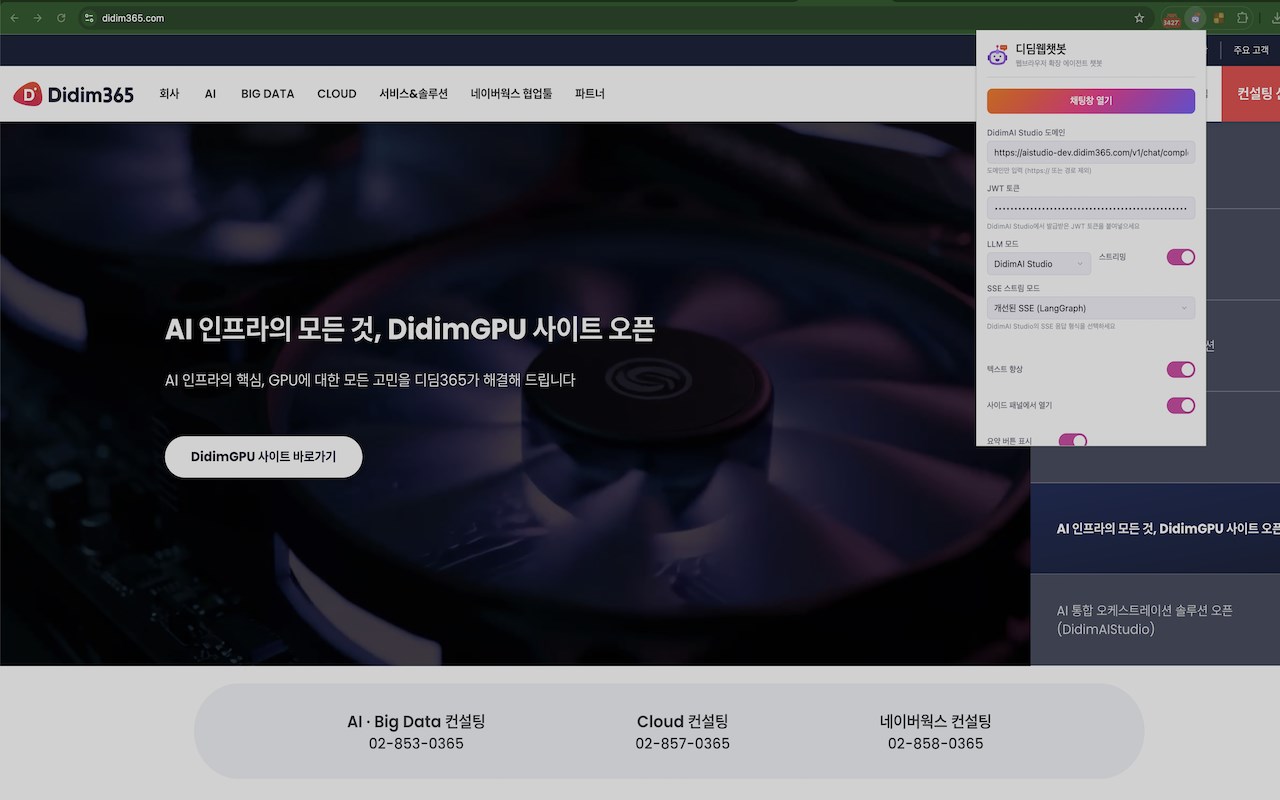Open the extension showing the 3427 badge
This screenshot has width=1280, height=800.
click(x=1171, y=18)
